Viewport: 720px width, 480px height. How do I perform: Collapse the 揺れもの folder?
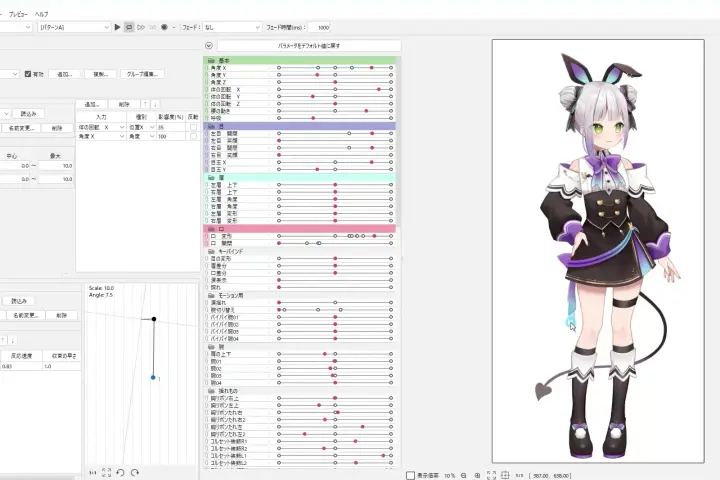[211, 391]
